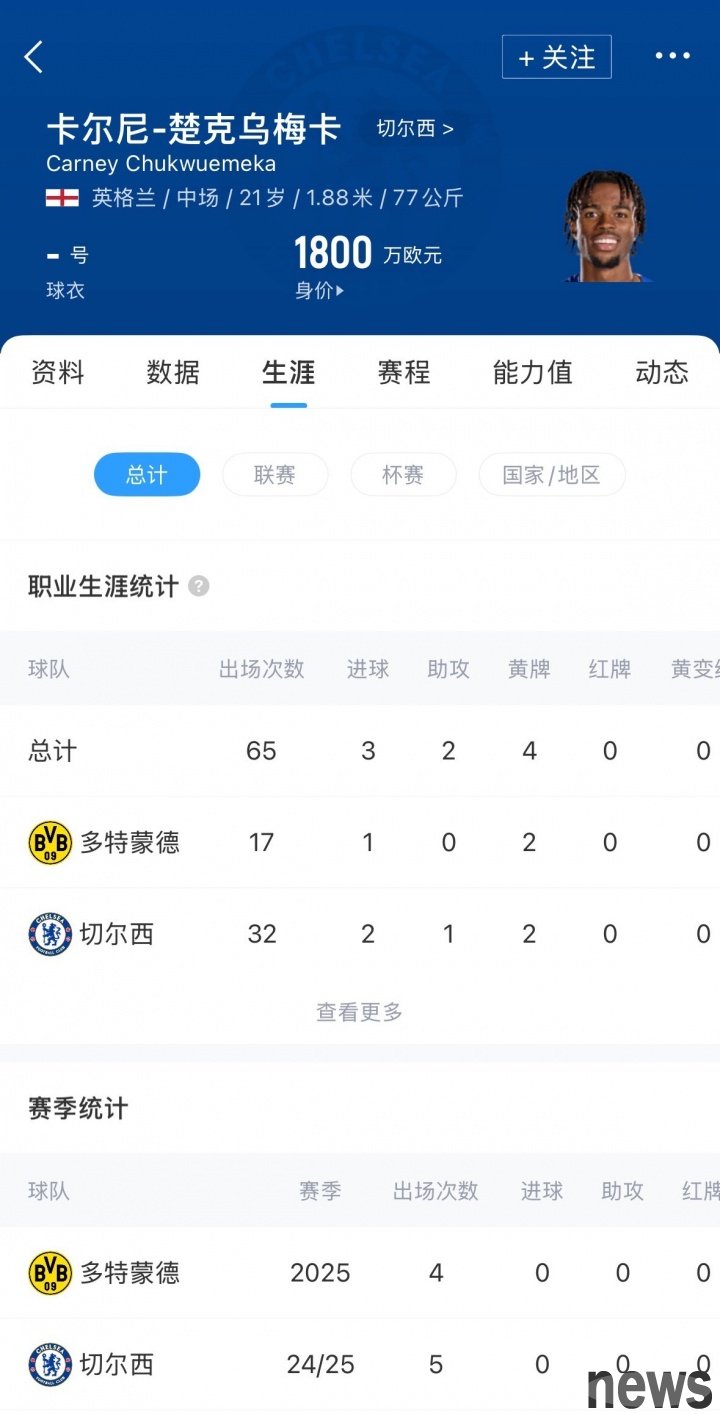This screenshot has height=1414, width=720.
Task: Select the 杯赛 filter pill
Action: click(403, 474)
